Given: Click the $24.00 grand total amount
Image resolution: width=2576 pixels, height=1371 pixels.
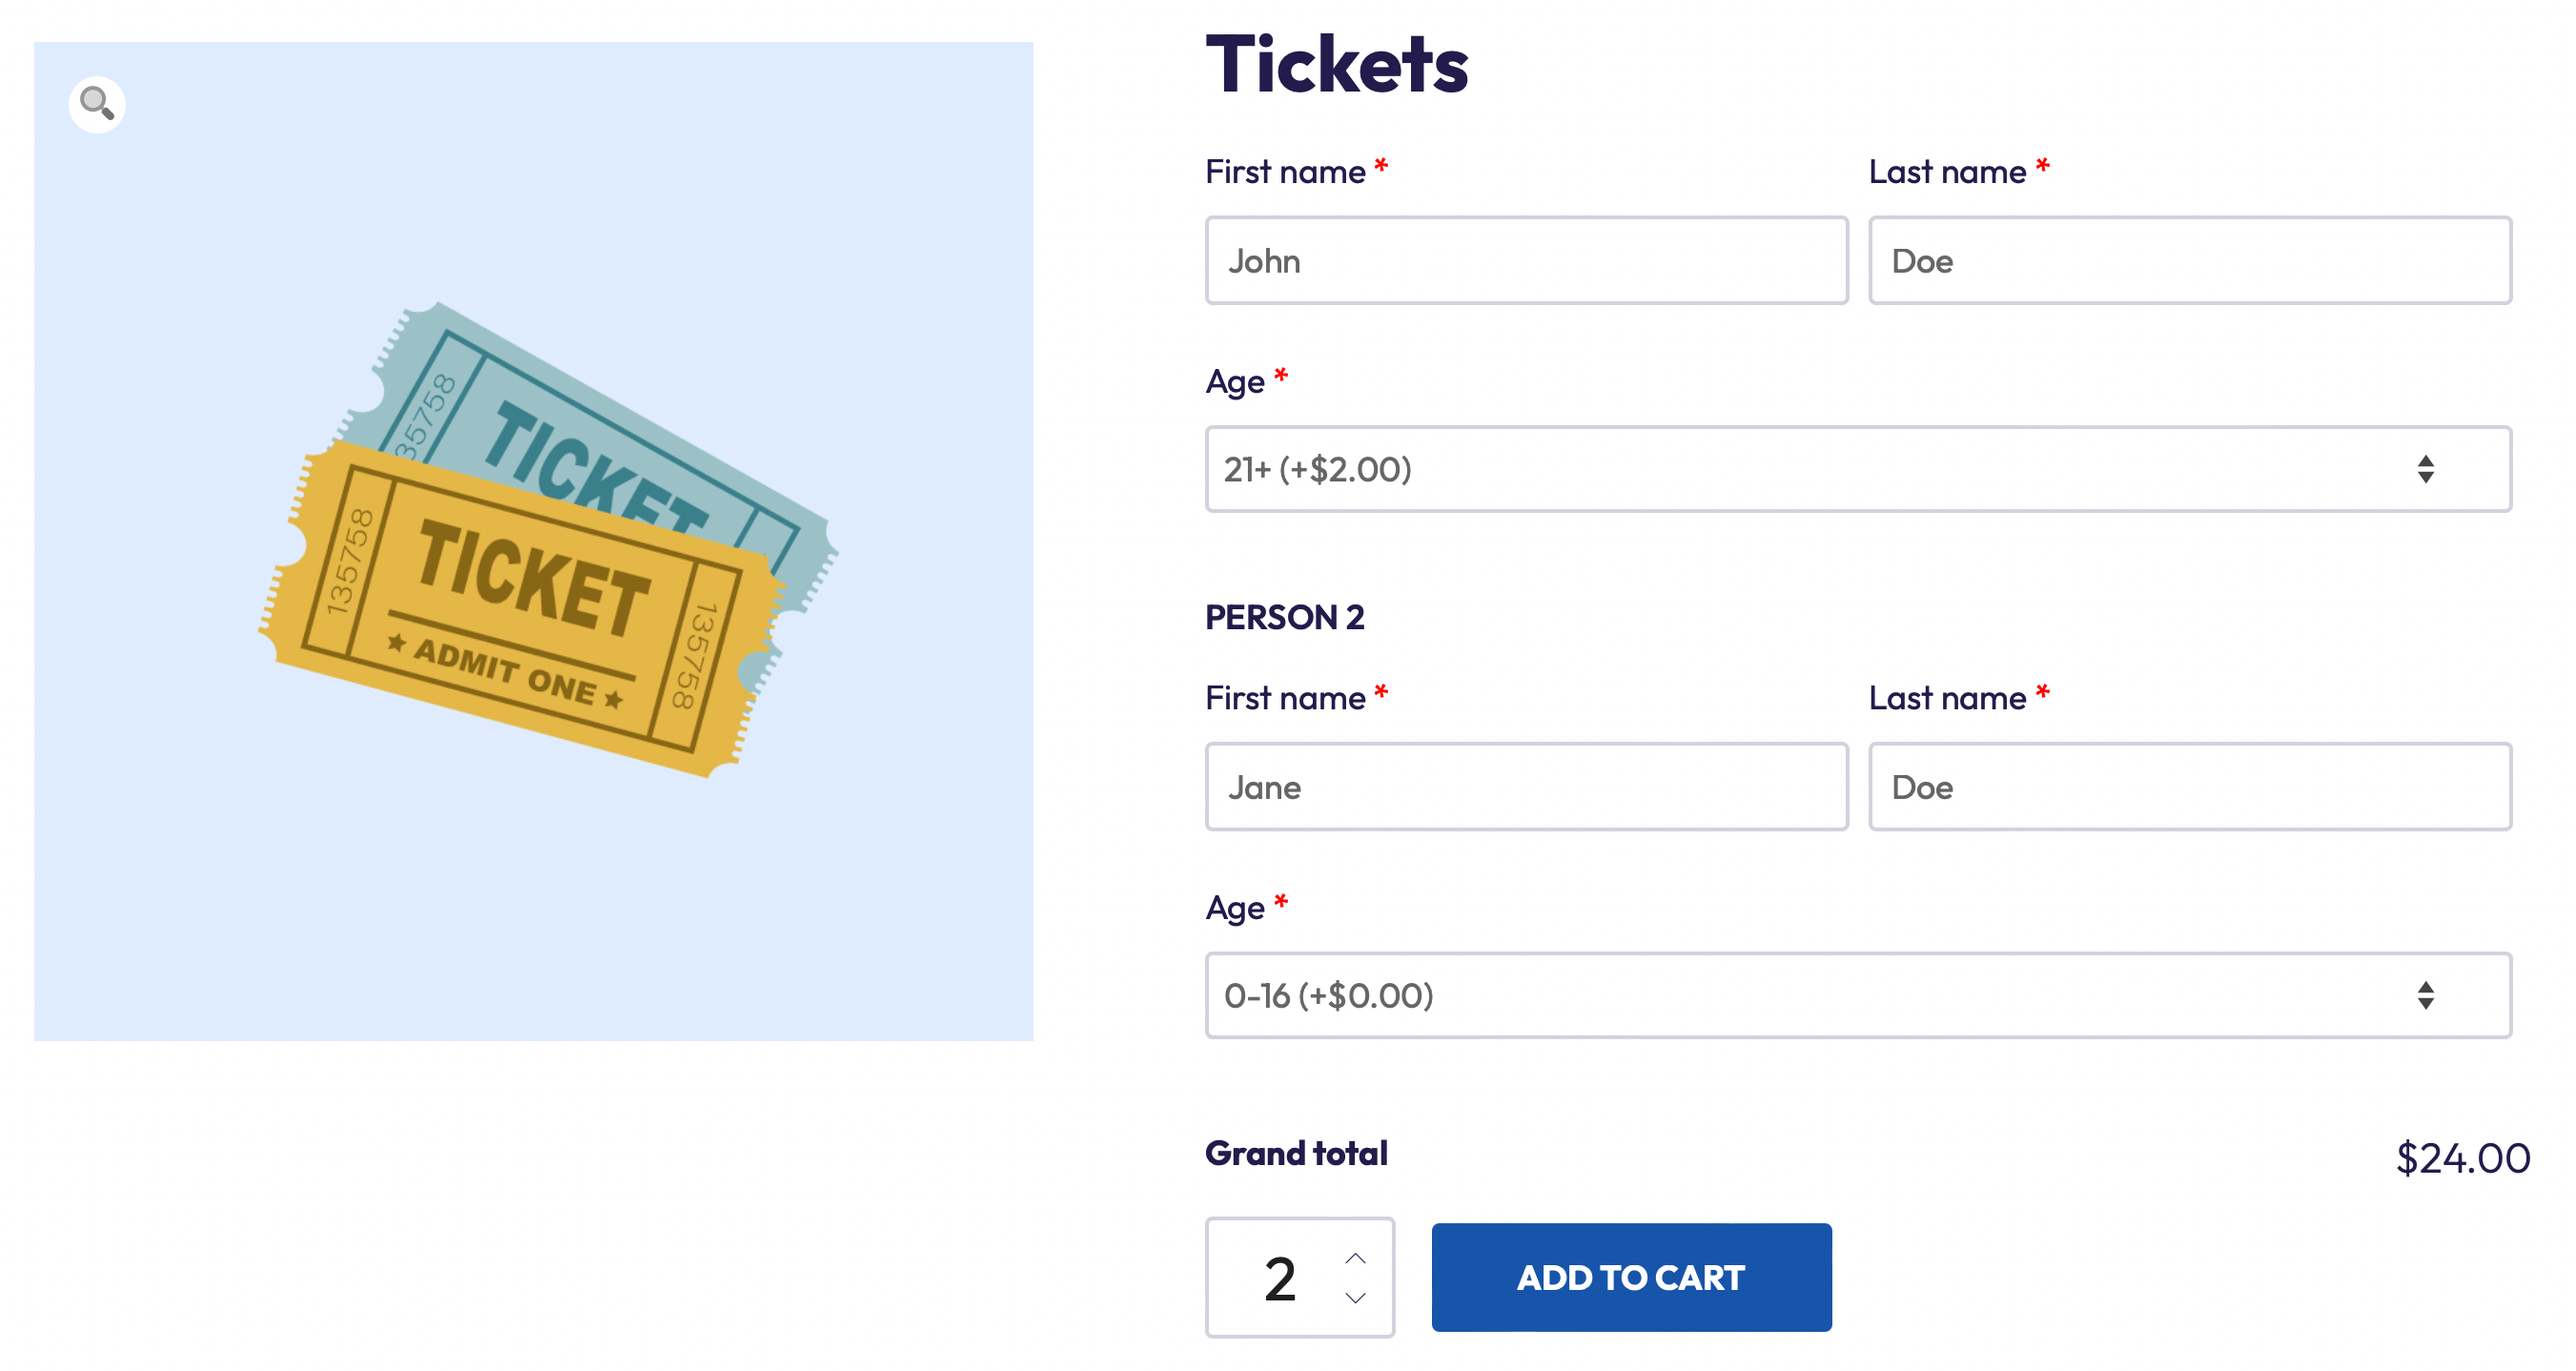Looking at the screenshot, I should [2462, 1158].
